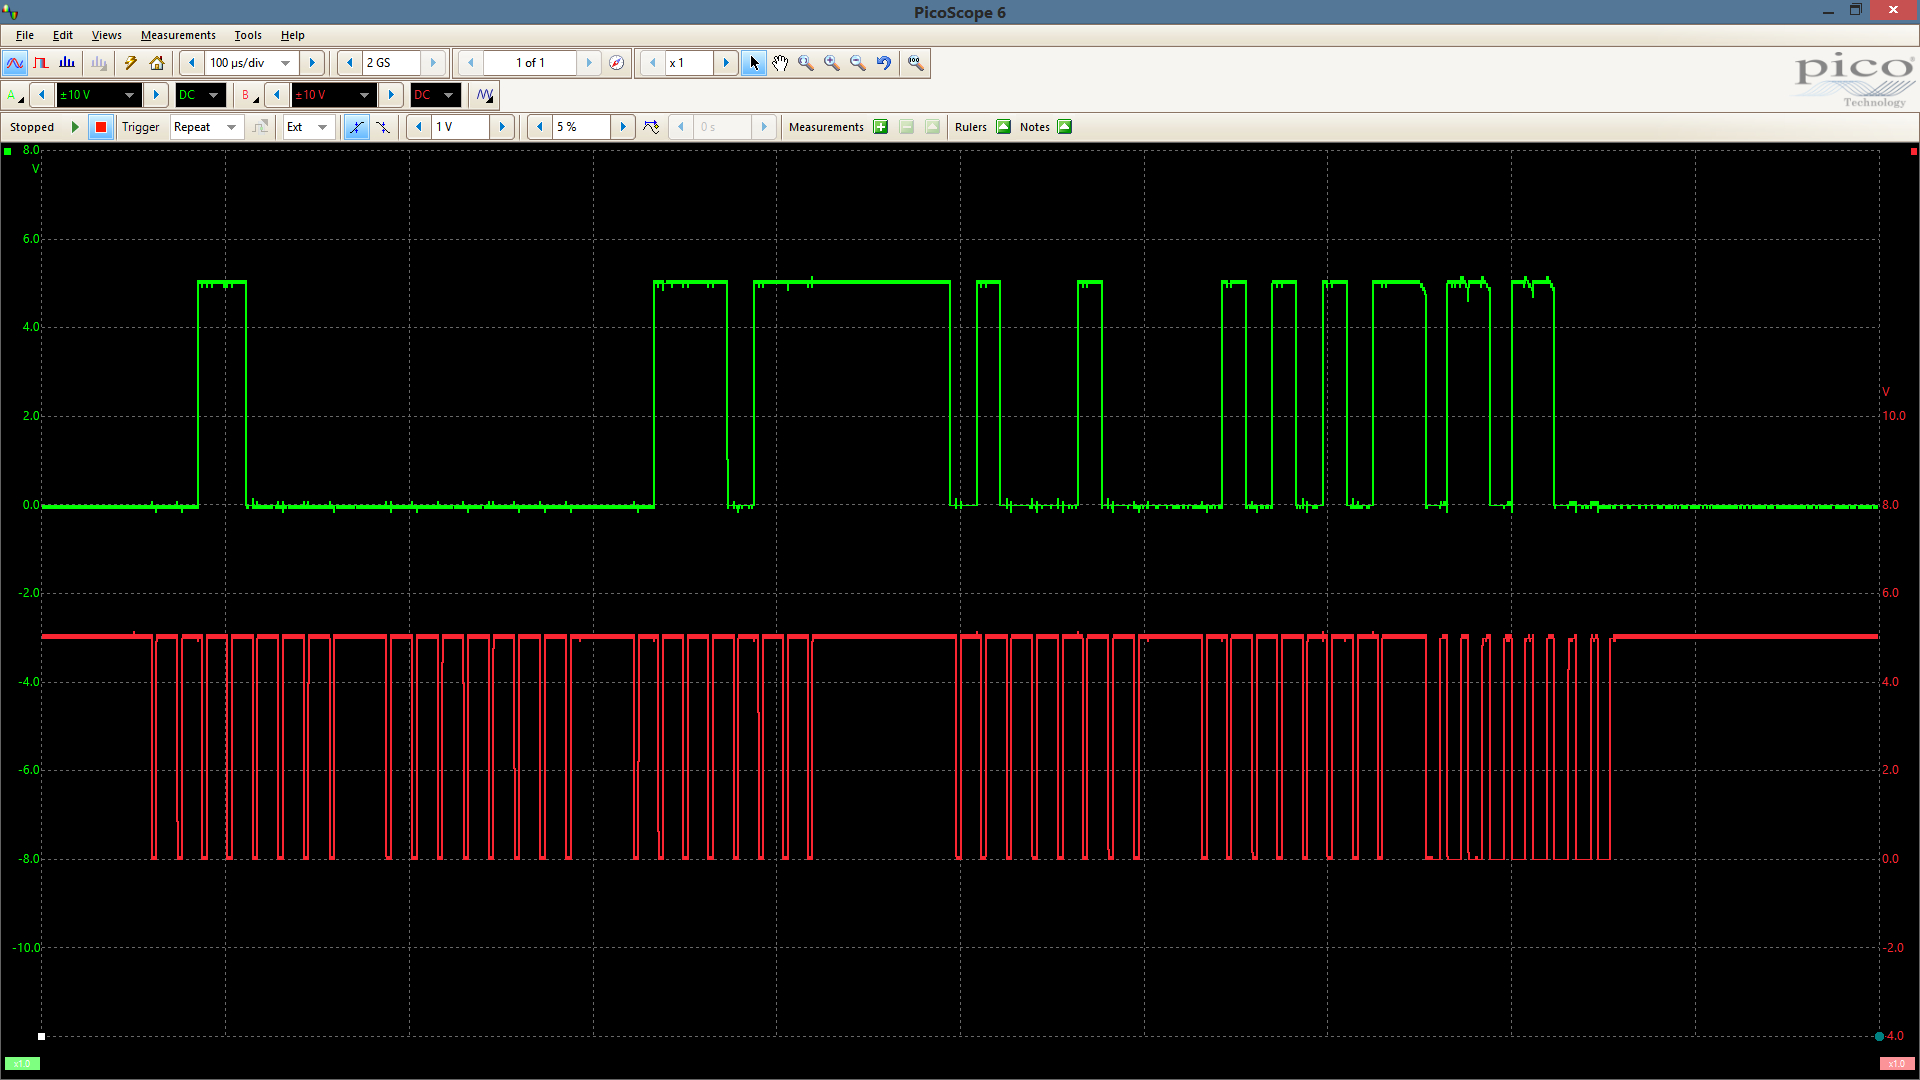
Task: Open Math Channels waveform icon
Action: tap(485, 95)
